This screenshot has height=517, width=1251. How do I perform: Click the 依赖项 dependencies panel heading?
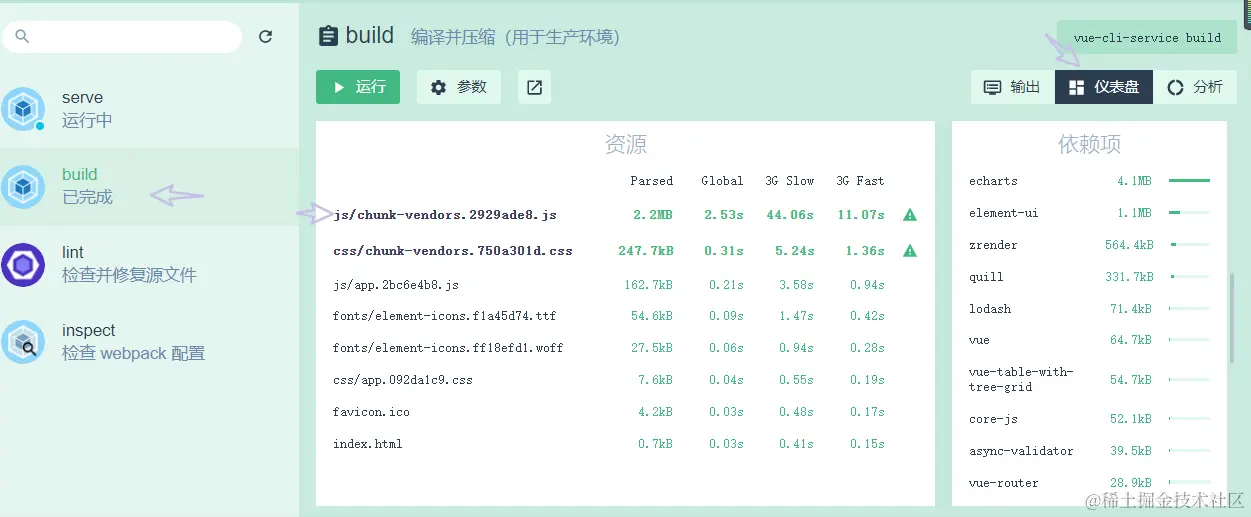coord(1089,145)
